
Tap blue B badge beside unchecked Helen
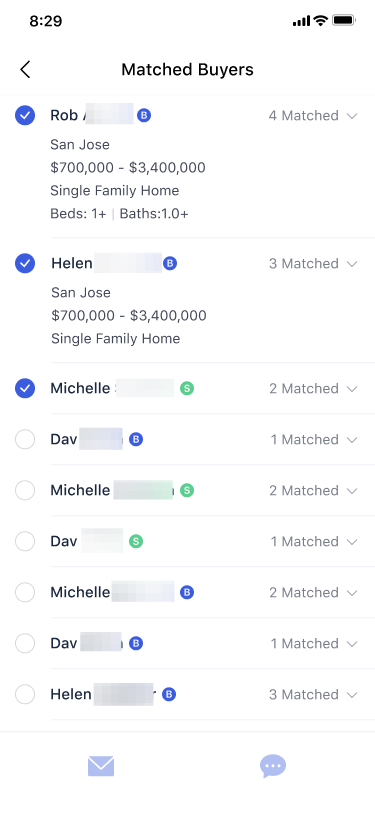pos(169,694)
